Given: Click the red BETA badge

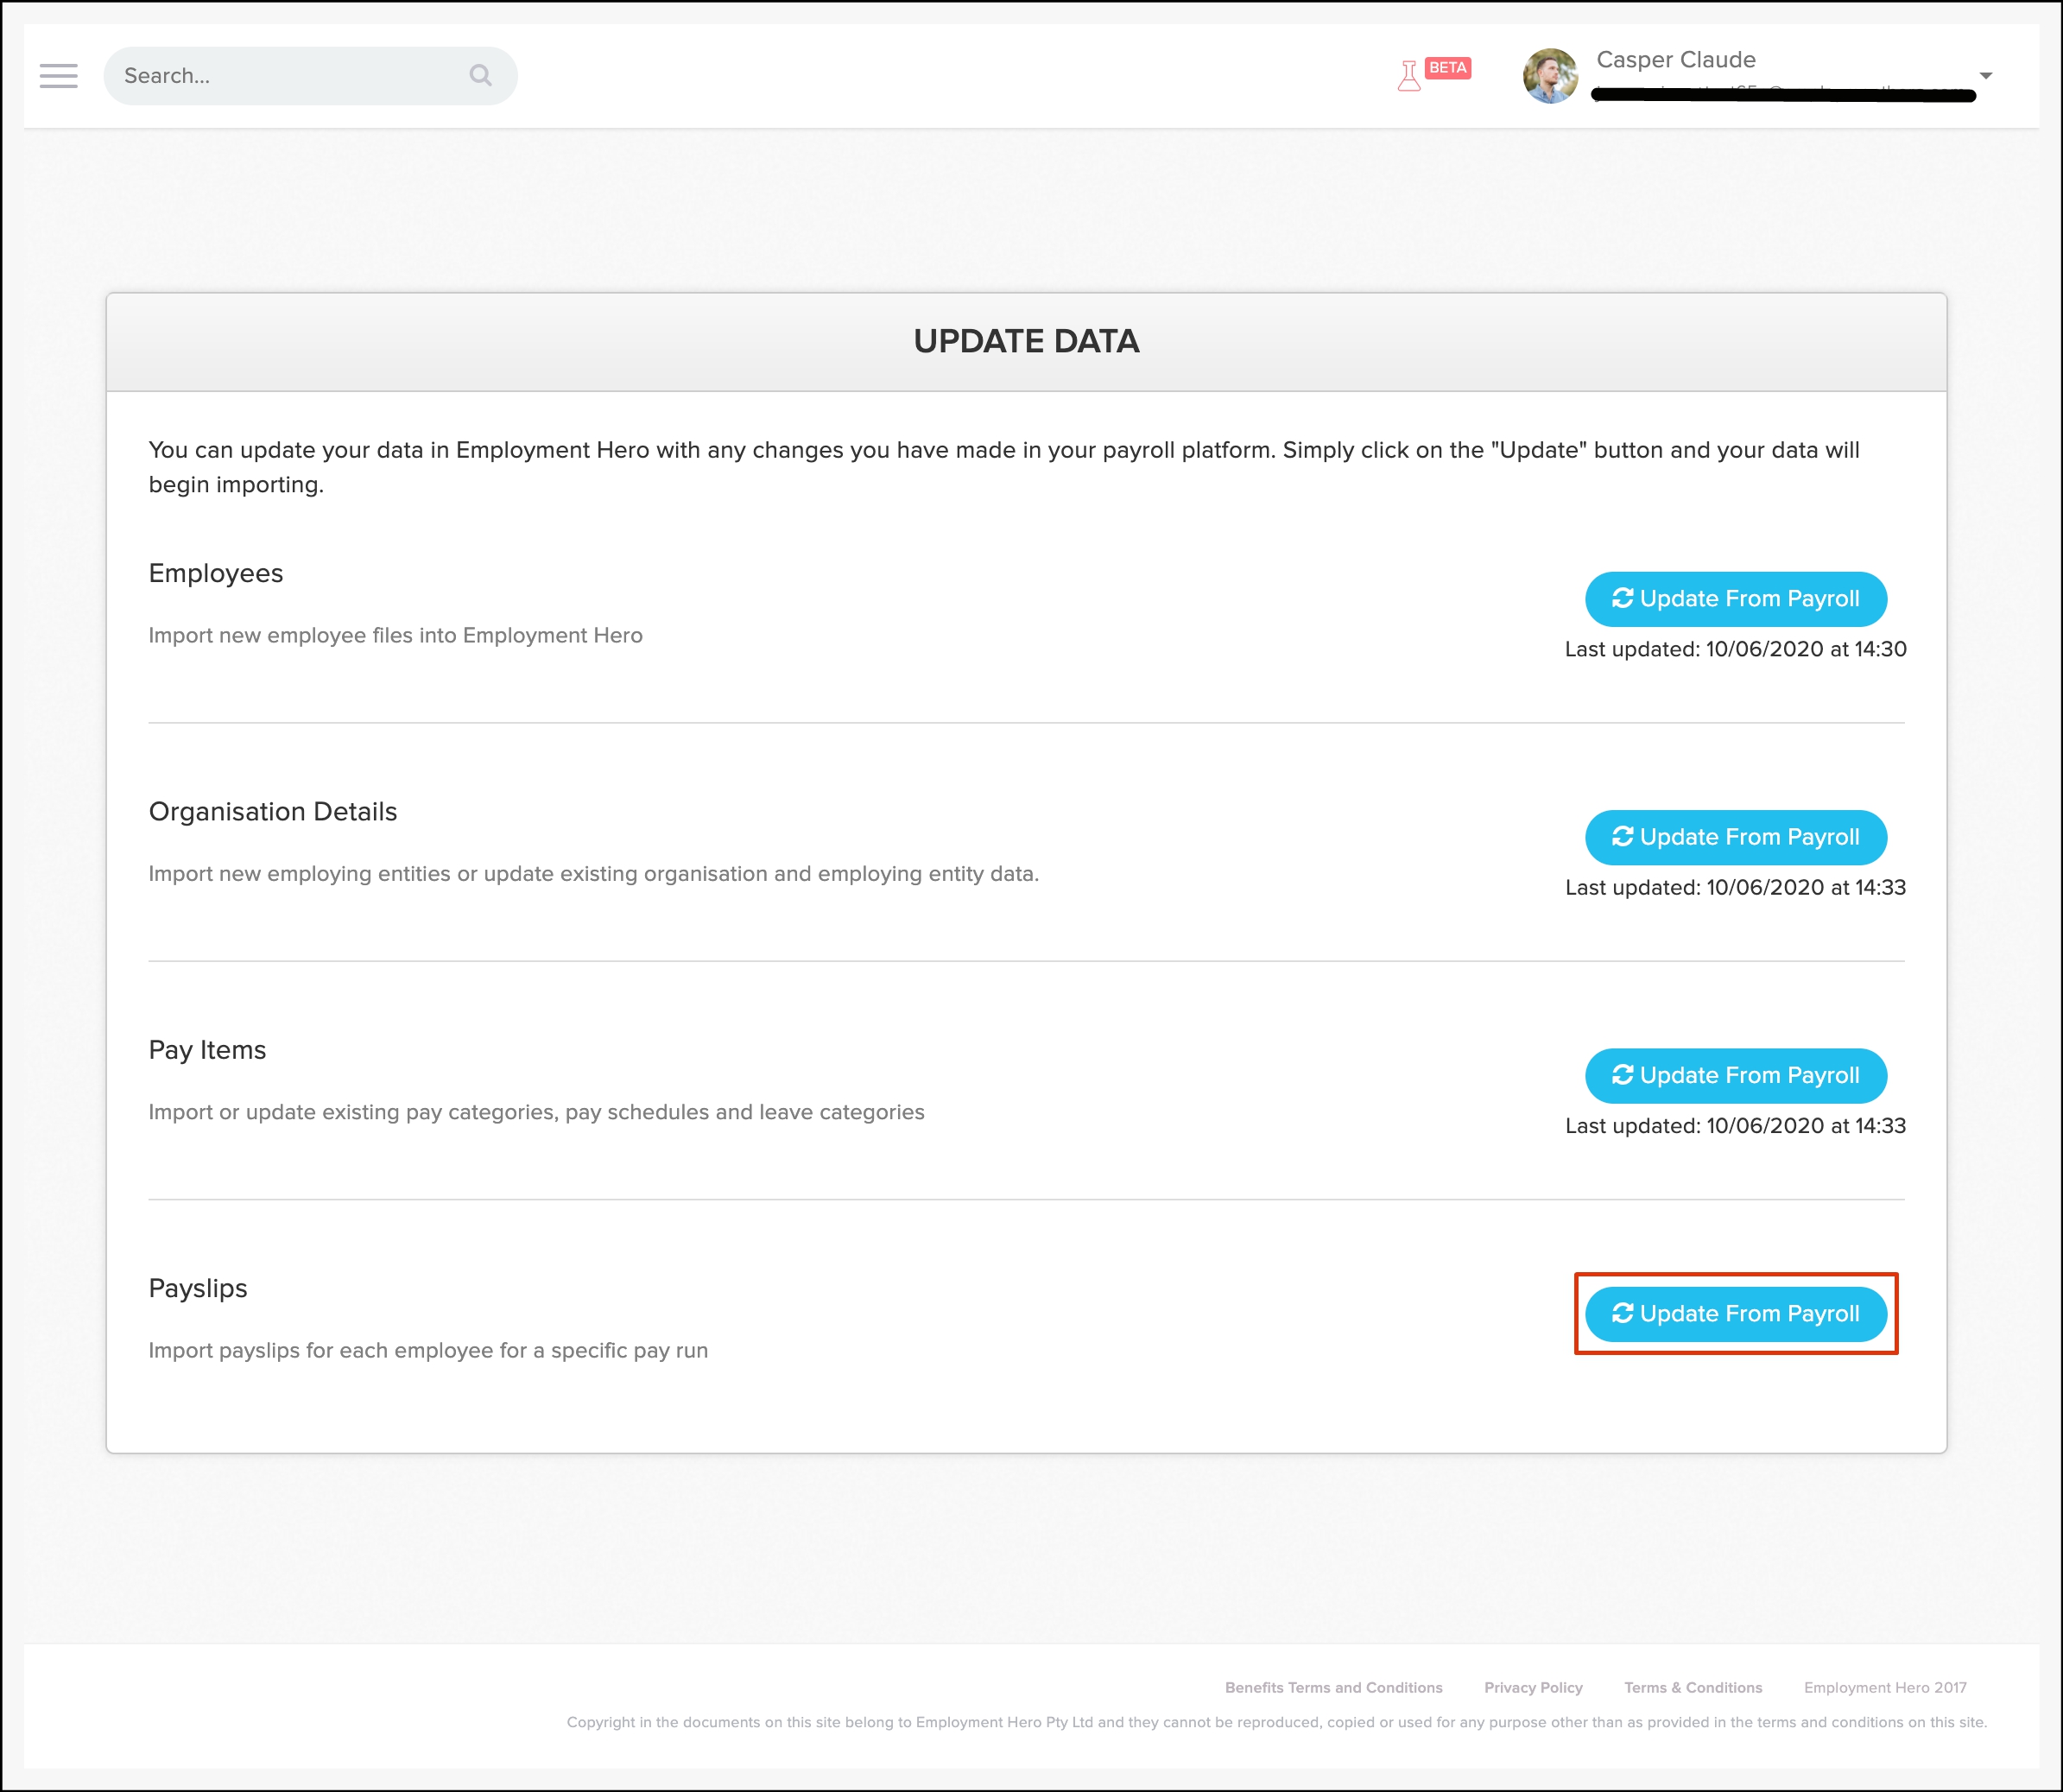Looking at the screenshot, I should tap(1447, 68).
